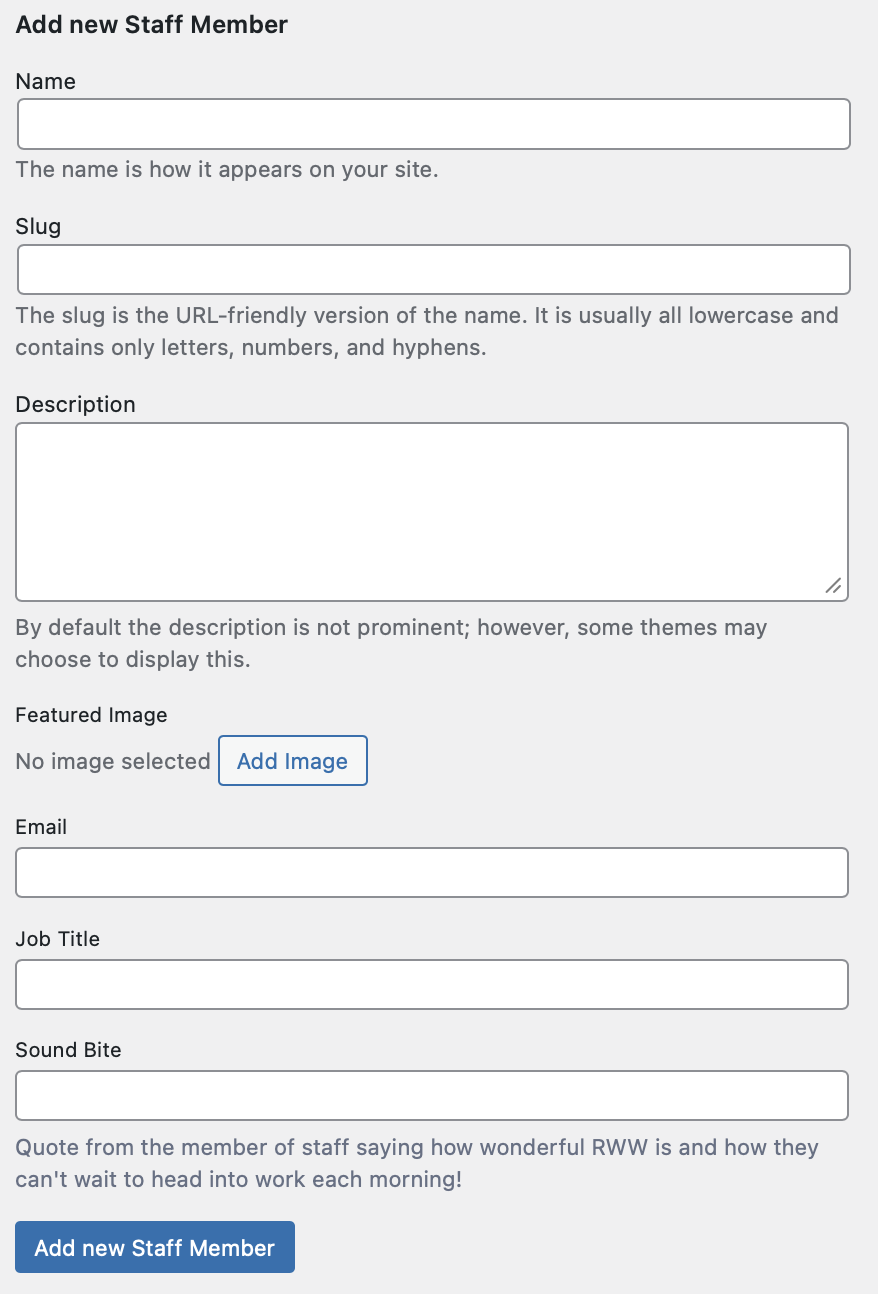Click the Description field label

pos(76,405)
